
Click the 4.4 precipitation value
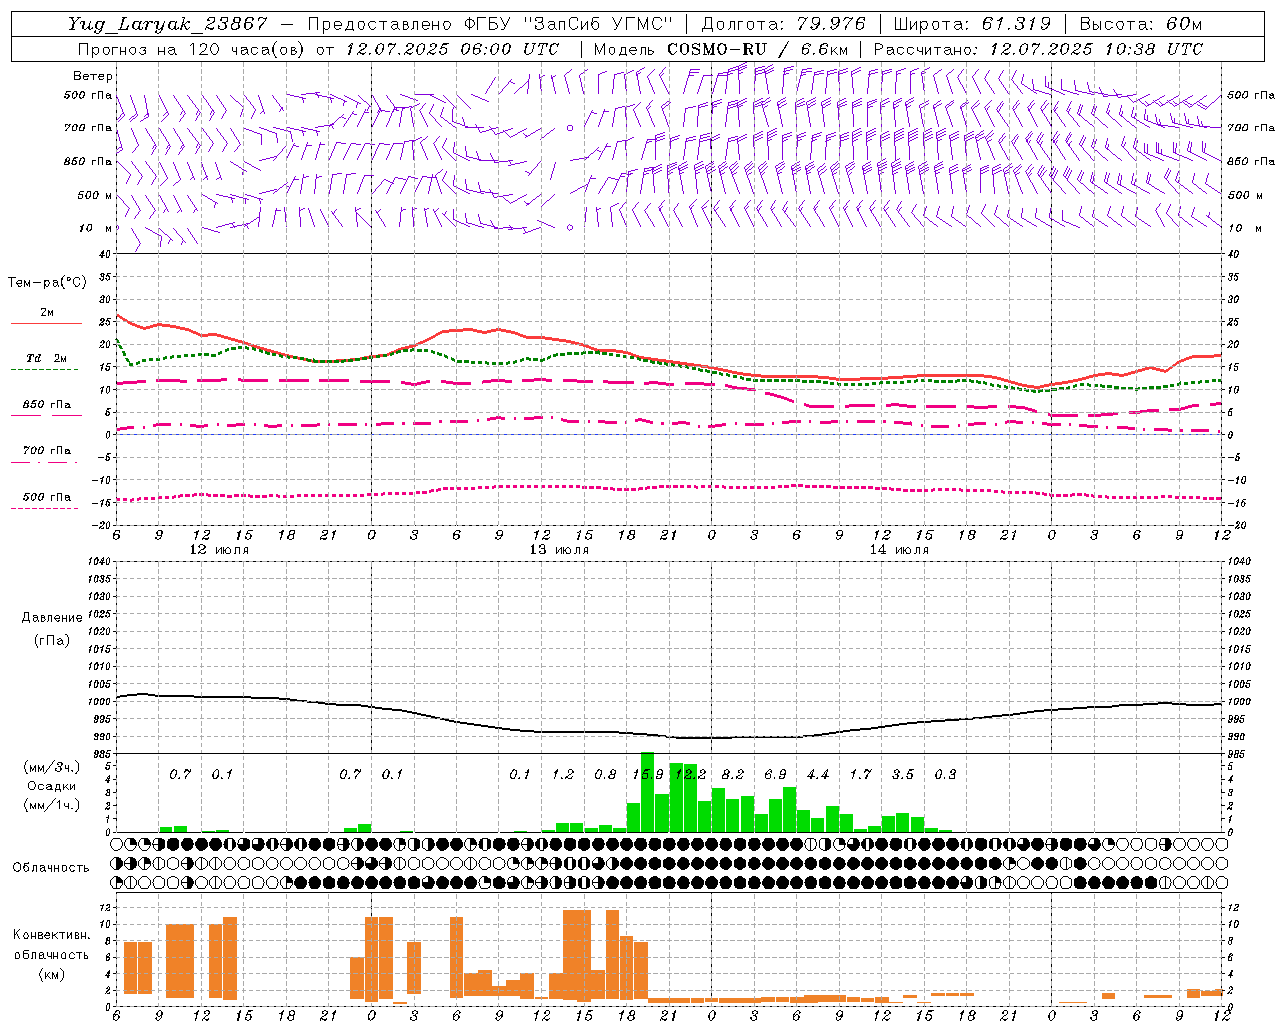tap(818, 774)
